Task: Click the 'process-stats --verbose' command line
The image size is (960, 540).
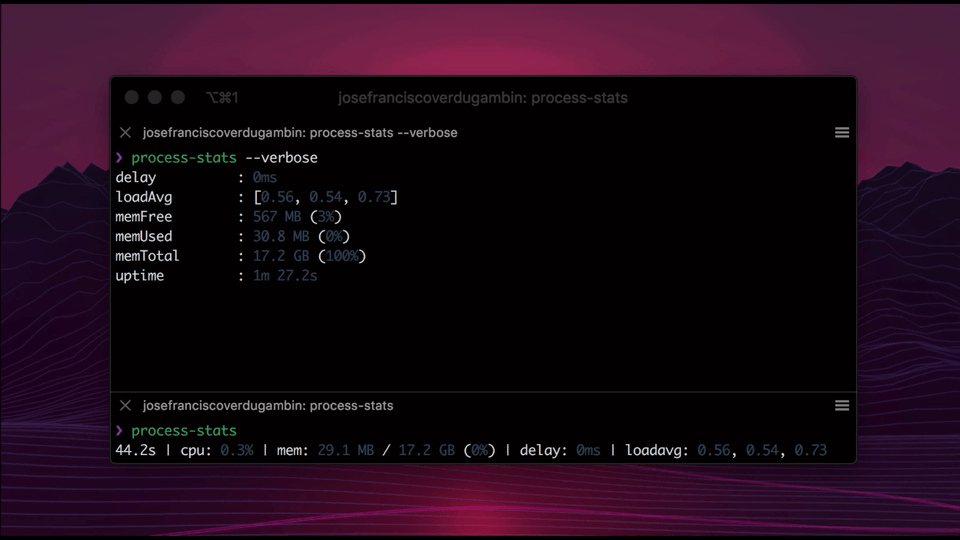Action: click(224, 158)
